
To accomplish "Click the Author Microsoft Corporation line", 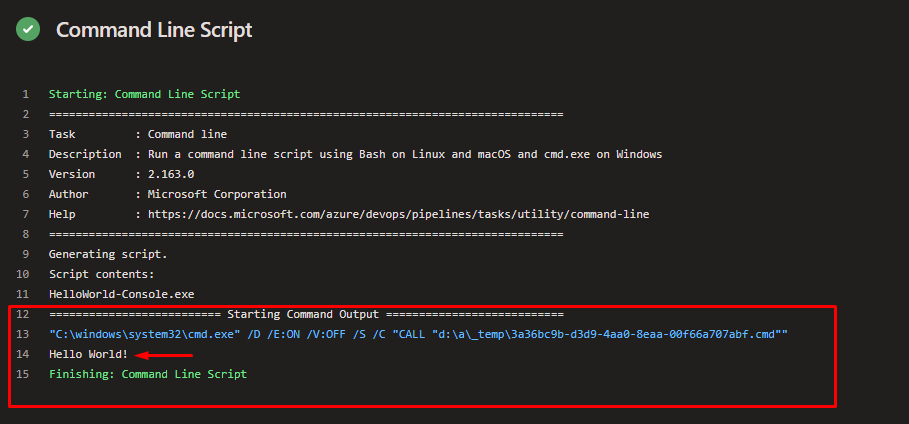I will (168, 194).
